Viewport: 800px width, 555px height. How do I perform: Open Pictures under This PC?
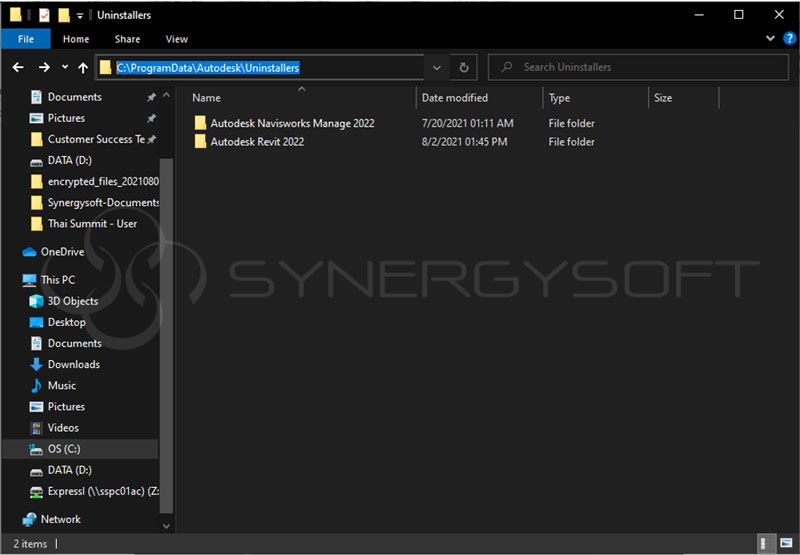tap(66, 407)
